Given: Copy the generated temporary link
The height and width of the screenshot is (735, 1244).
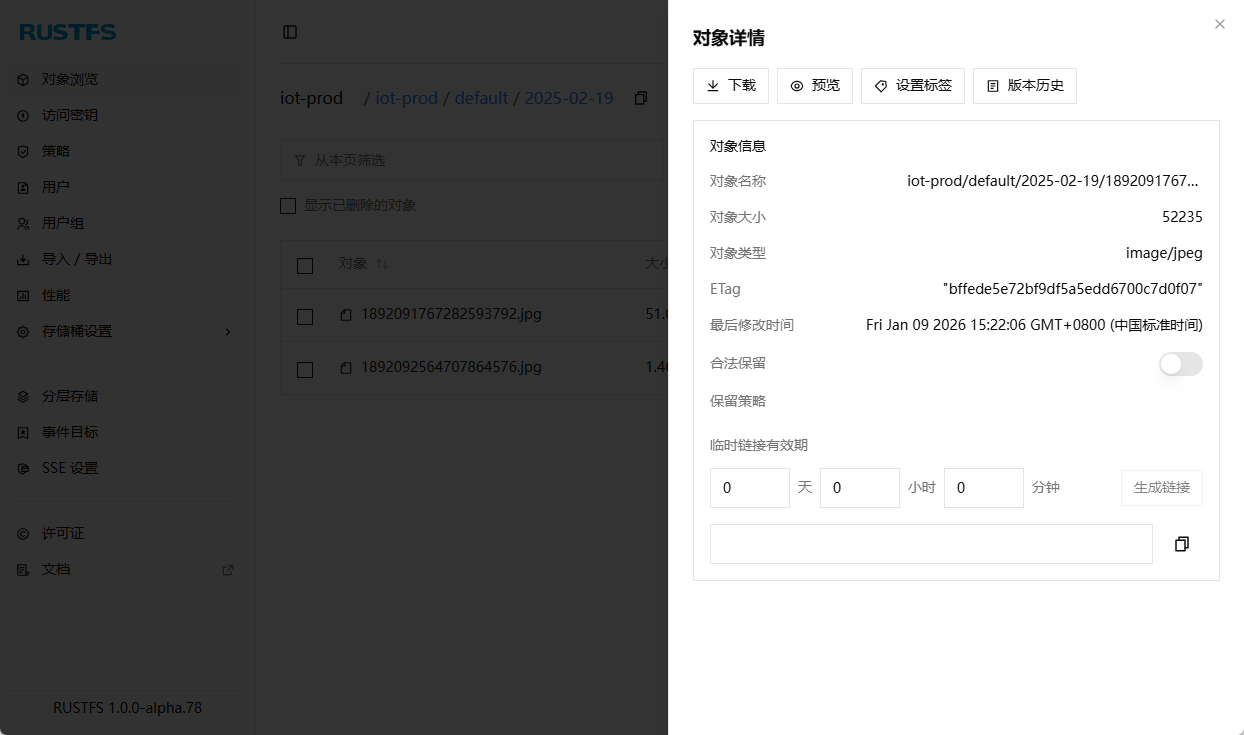Looking at the screenshot, I should pos(1182,544).
